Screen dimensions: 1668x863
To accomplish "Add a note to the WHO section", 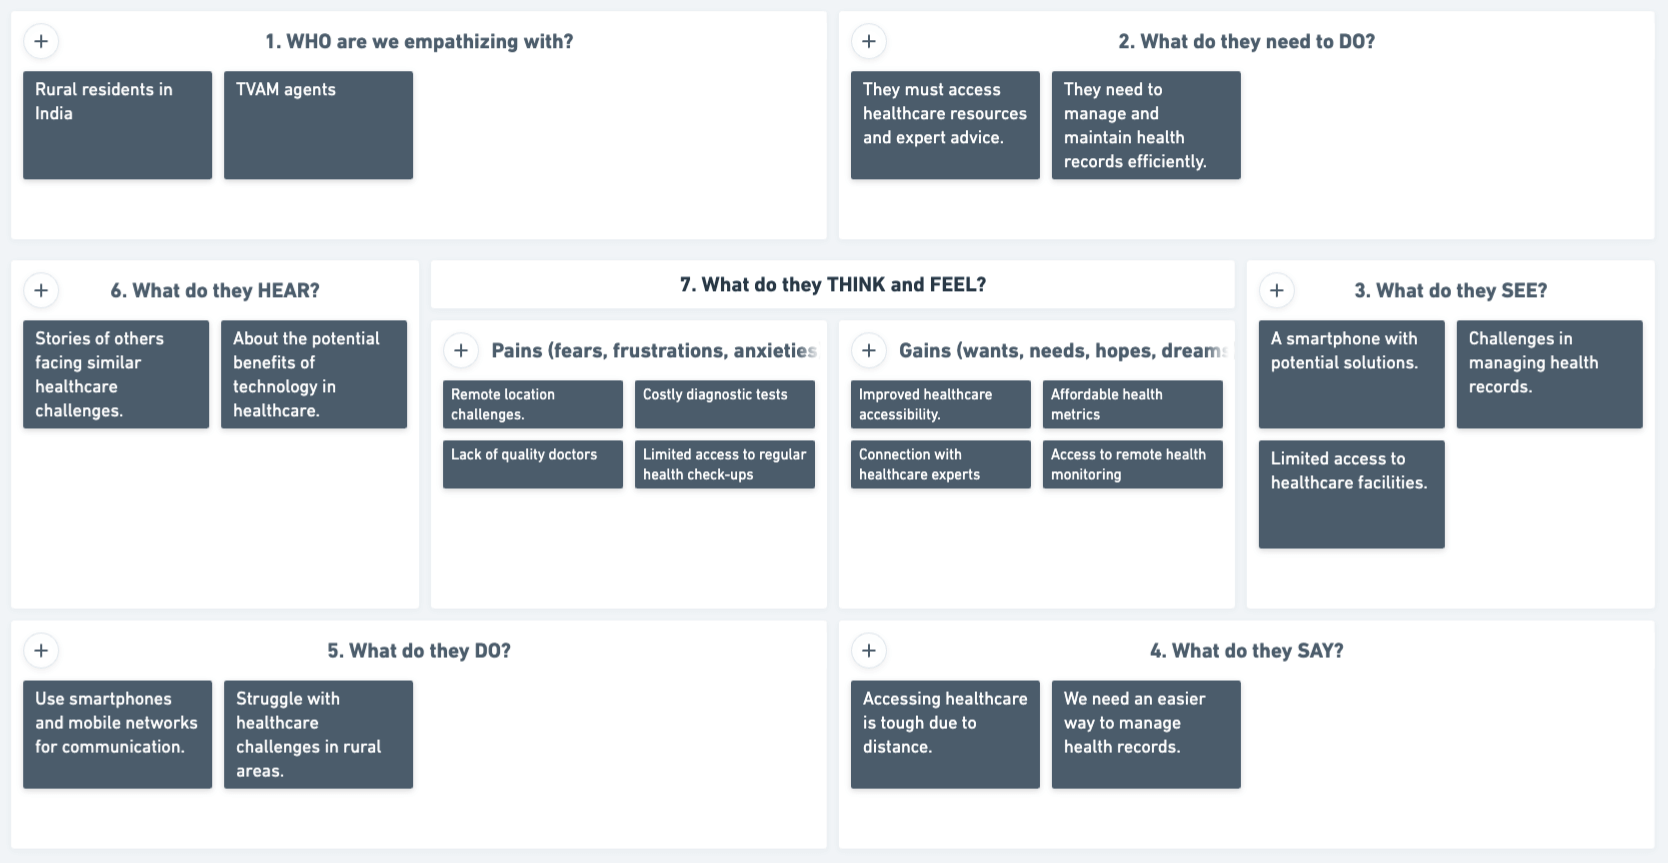I will 41,41.
